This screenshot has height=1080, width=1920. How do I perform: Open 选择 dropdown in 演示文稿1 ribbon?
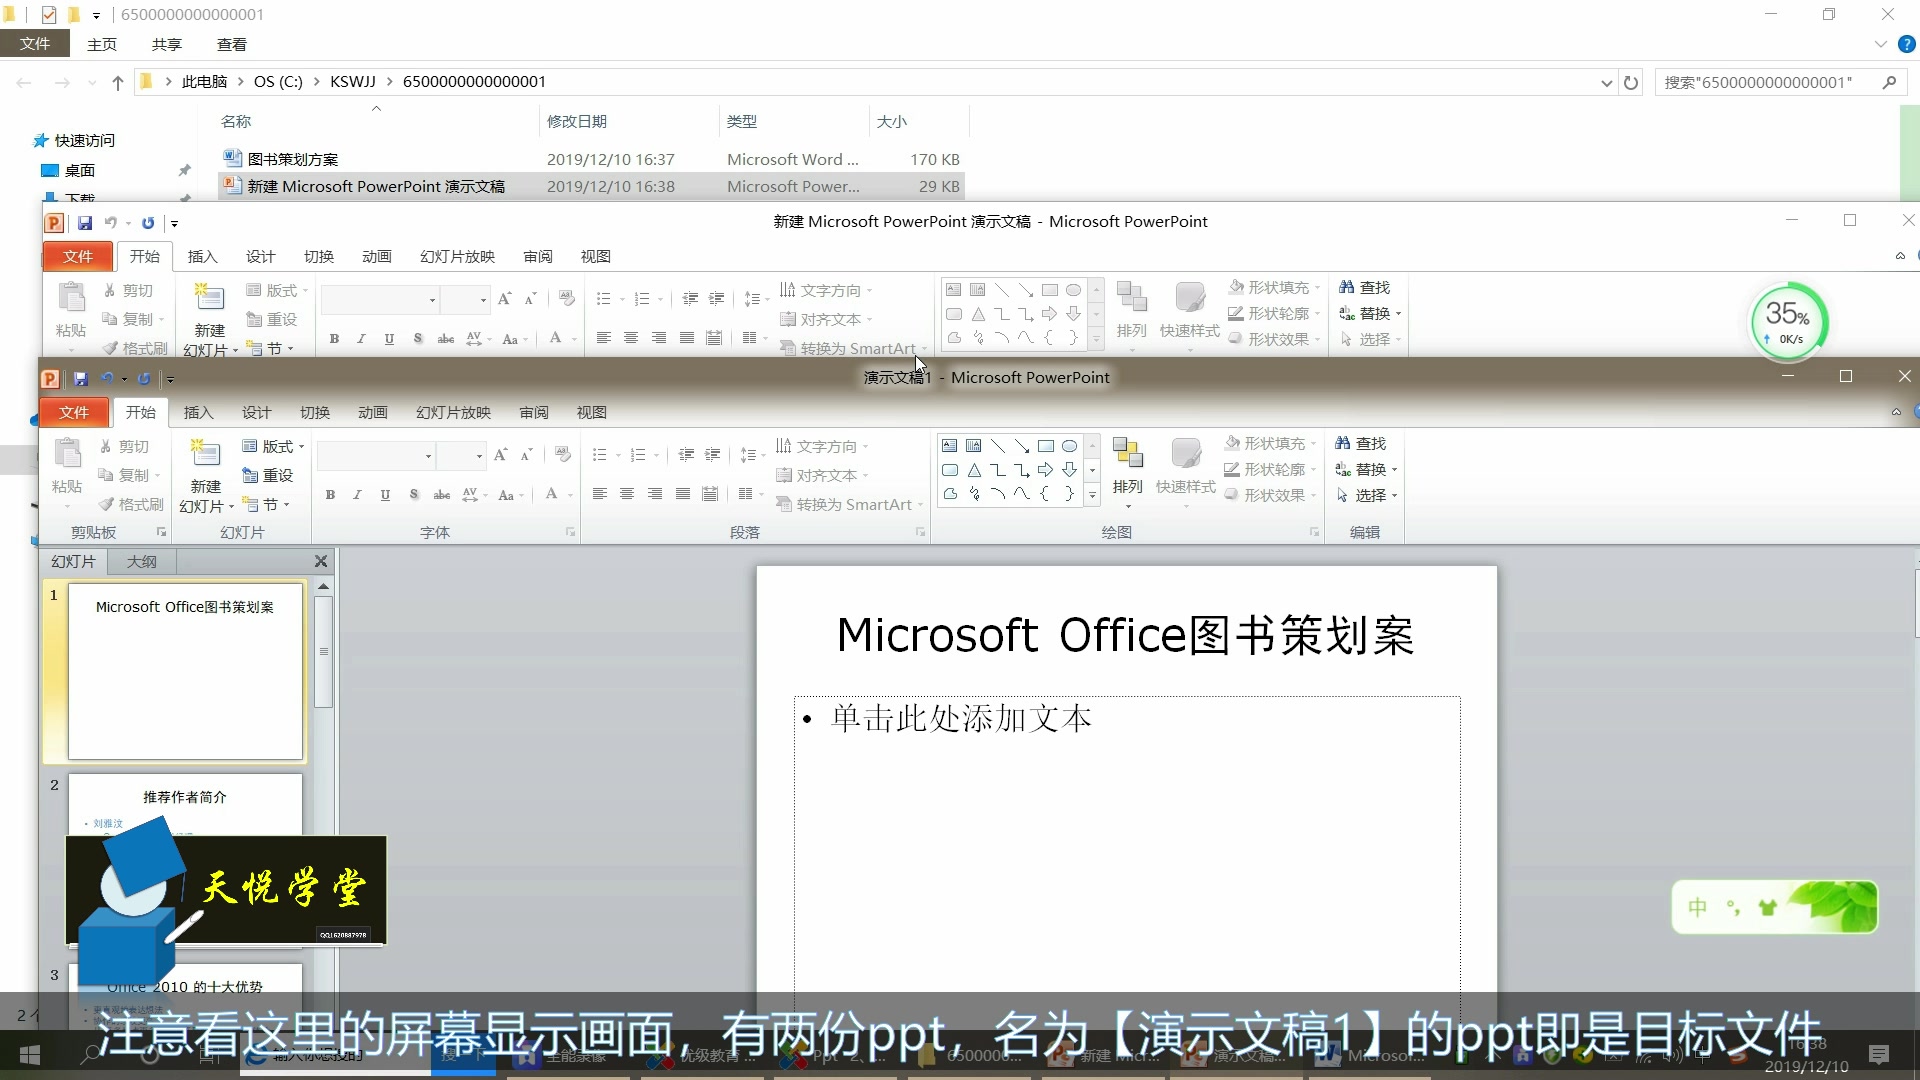1367,495
